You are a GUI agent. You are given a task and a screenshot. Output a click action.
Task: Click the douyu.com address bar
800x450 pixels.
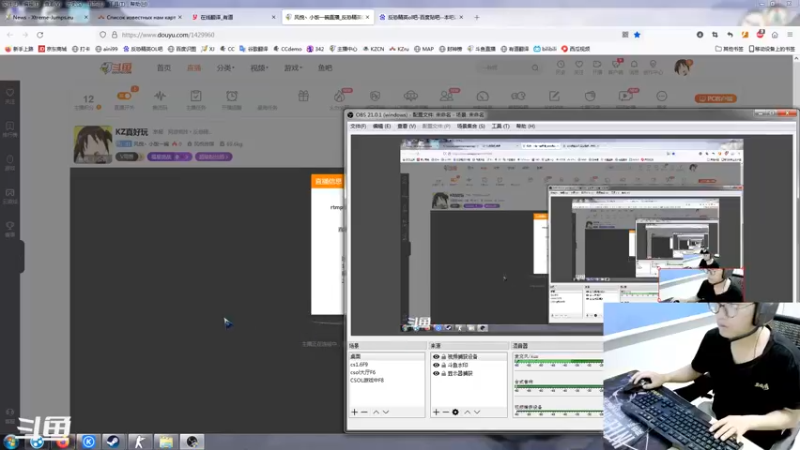pyautogui.click(x=357, y=35)
